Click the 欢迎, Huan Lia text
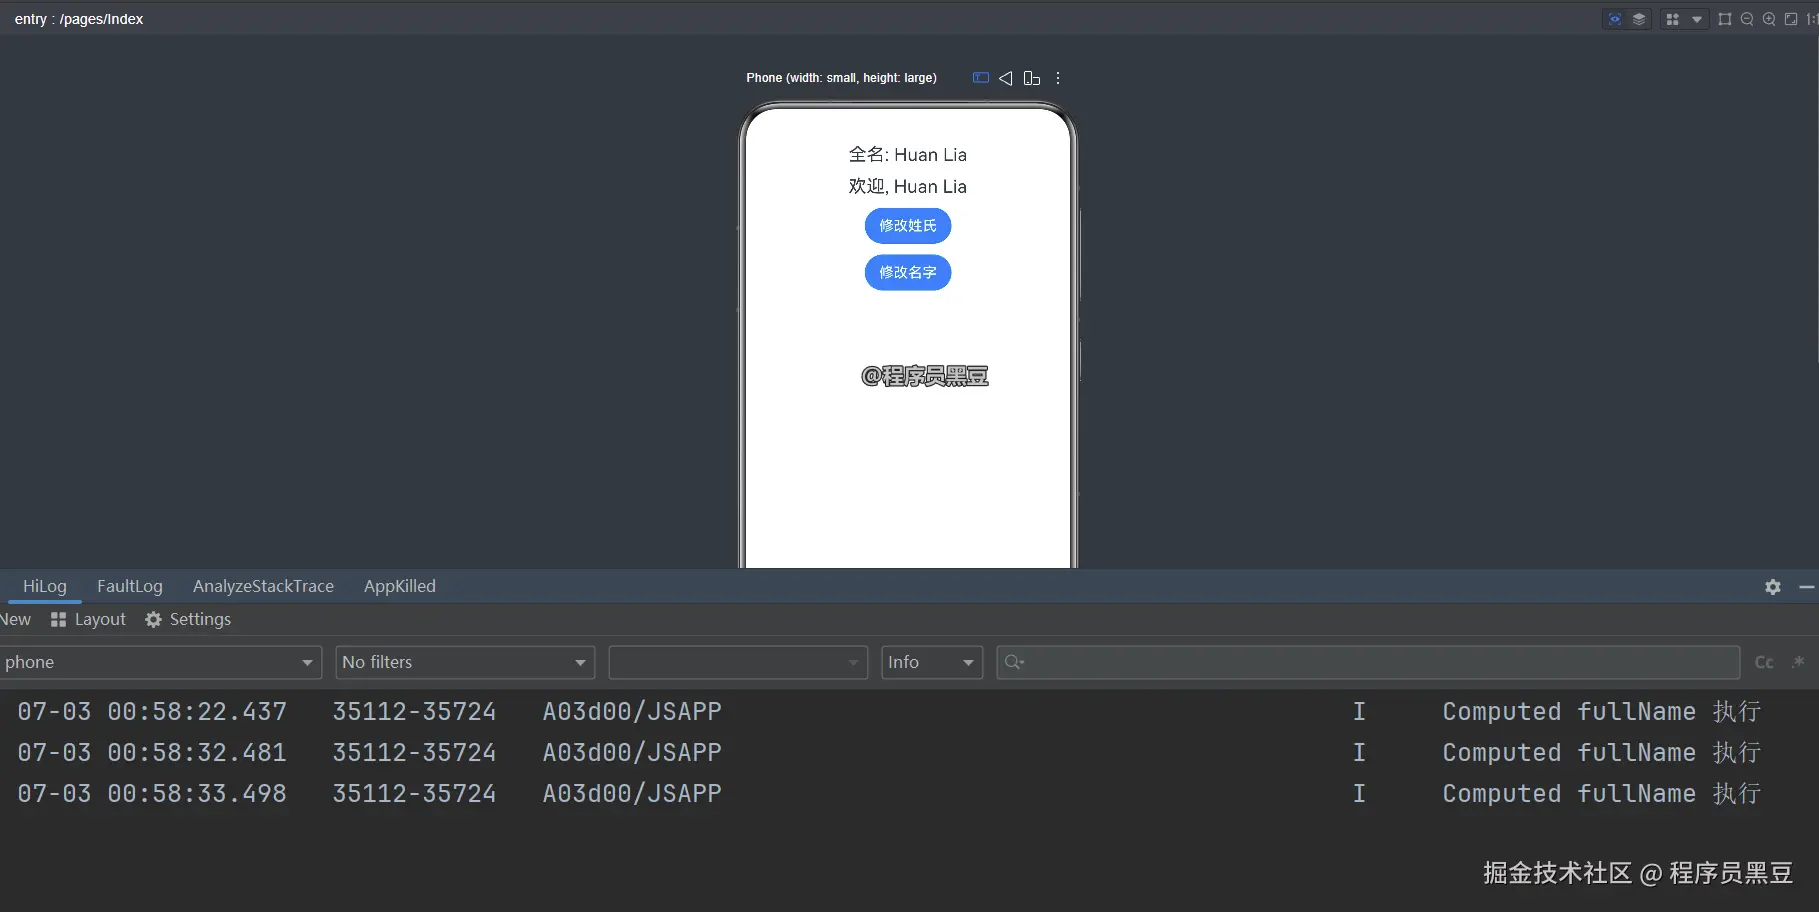Image resolution: width=1819 pixels, height=912 pixels. [x=908, y=186]
